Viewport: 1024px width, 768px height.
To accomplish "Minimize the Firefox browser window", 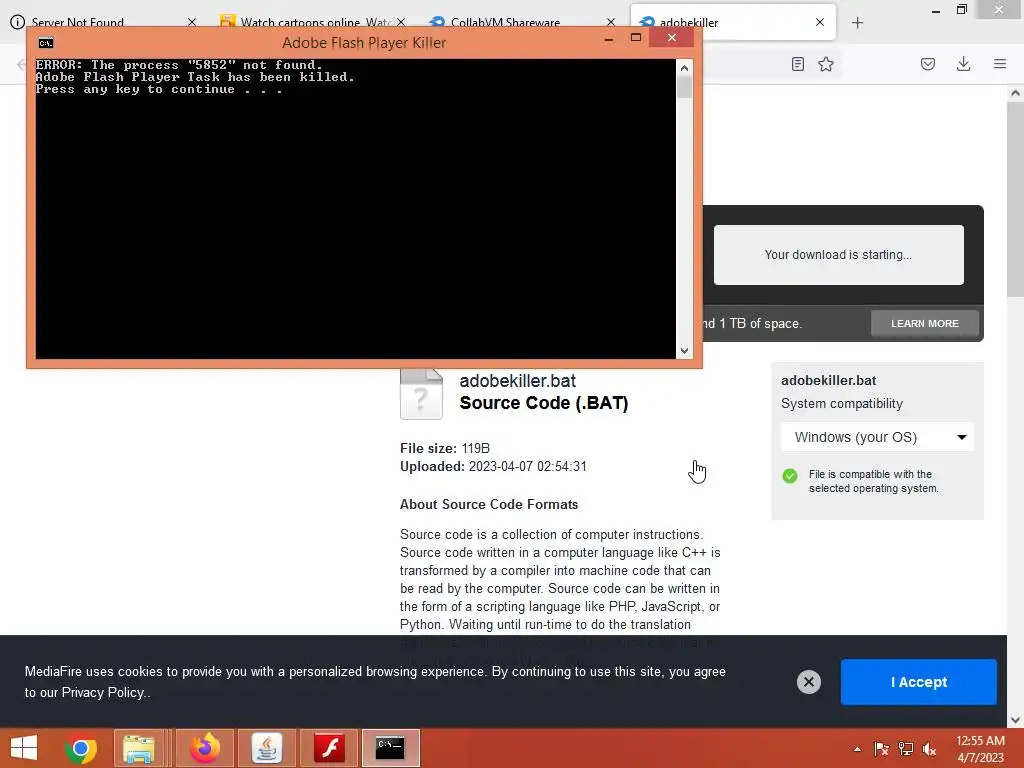I will coord(935,10).
